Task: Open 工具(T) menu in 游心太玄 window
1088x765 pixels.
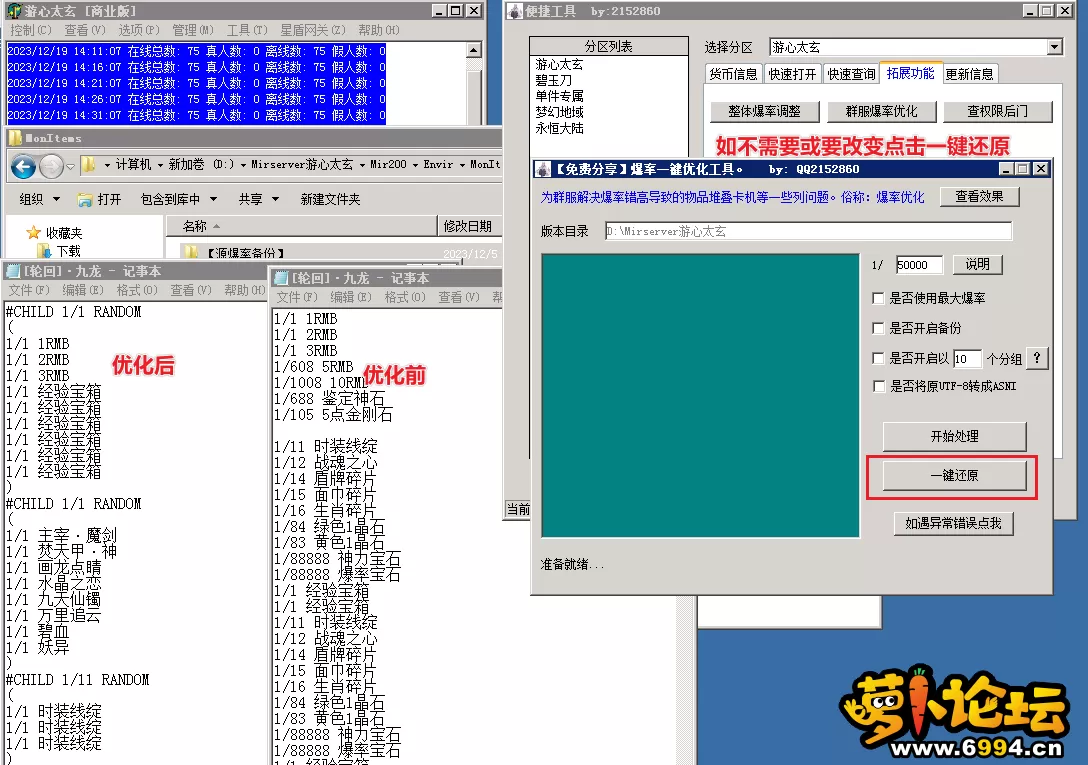Action: pos(247,30)
